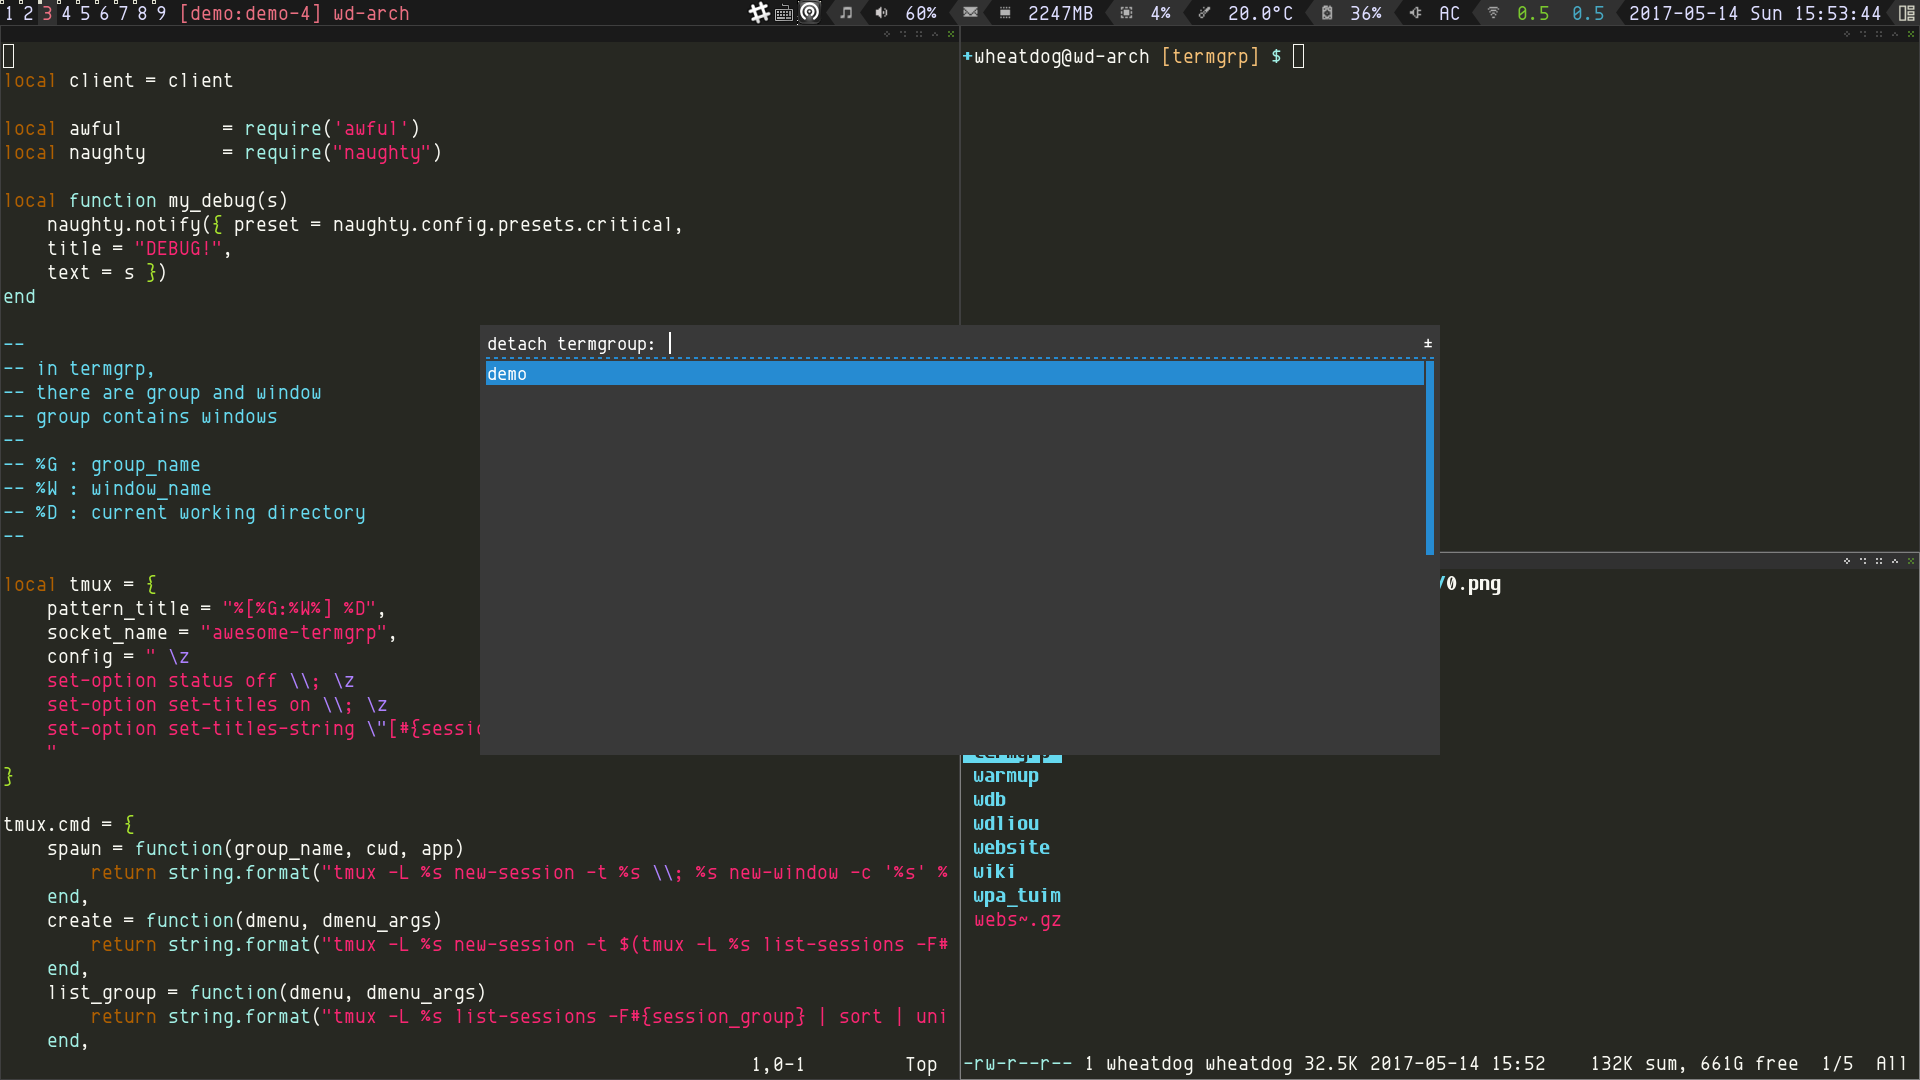Click the memory chip icon next to 2247MB
Screen dimensions: 1920x1080
coord(1005,13)
